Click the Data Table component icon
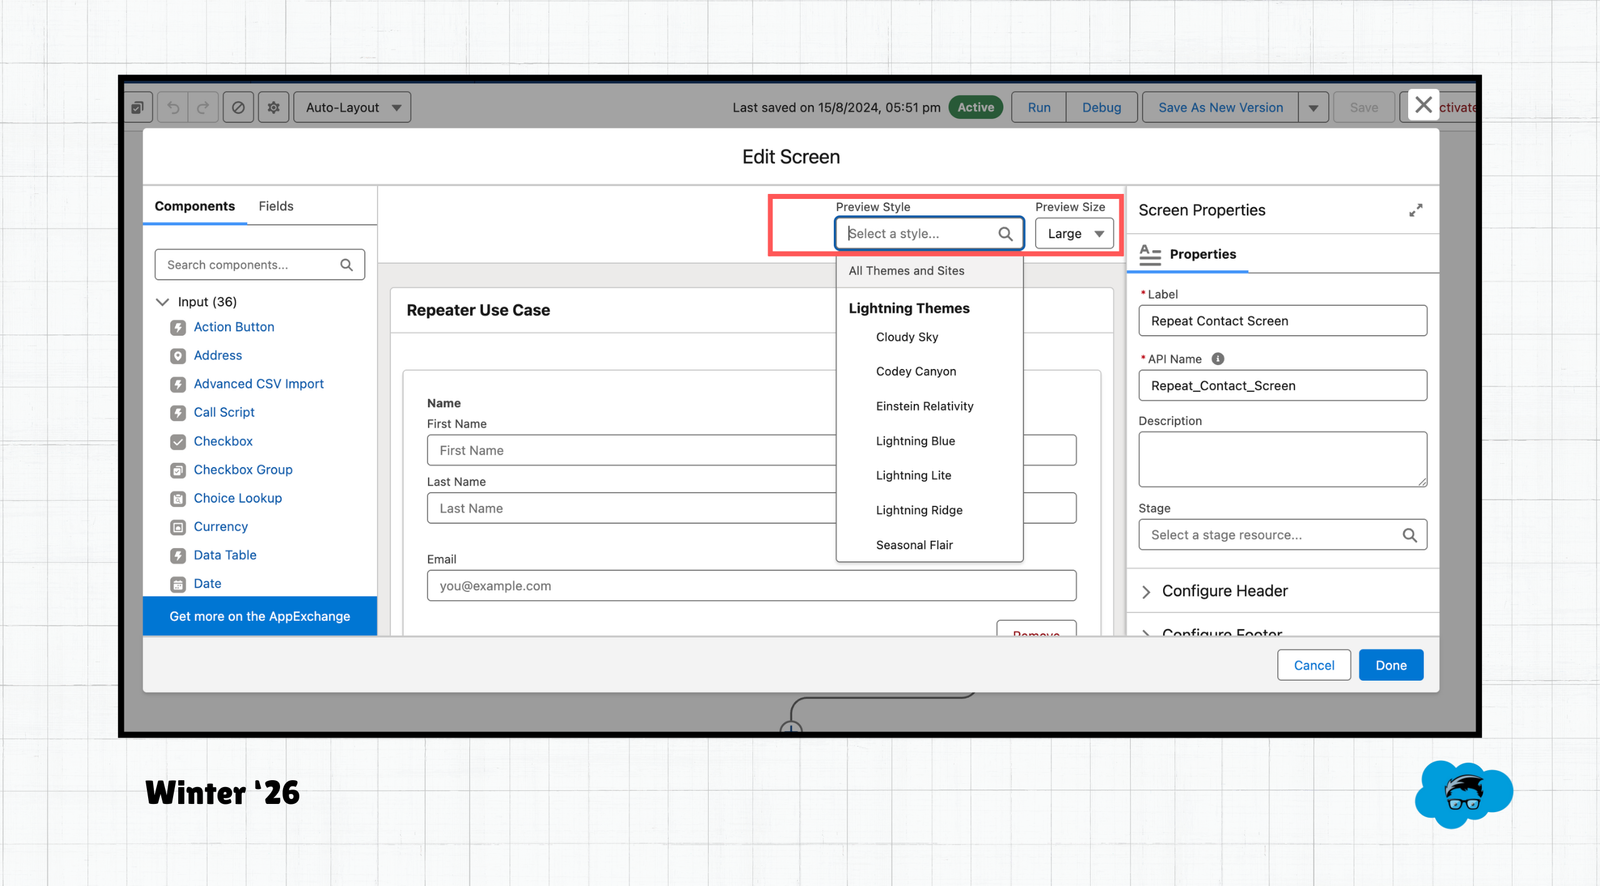 pyautogui.click(x=178, y=556)
